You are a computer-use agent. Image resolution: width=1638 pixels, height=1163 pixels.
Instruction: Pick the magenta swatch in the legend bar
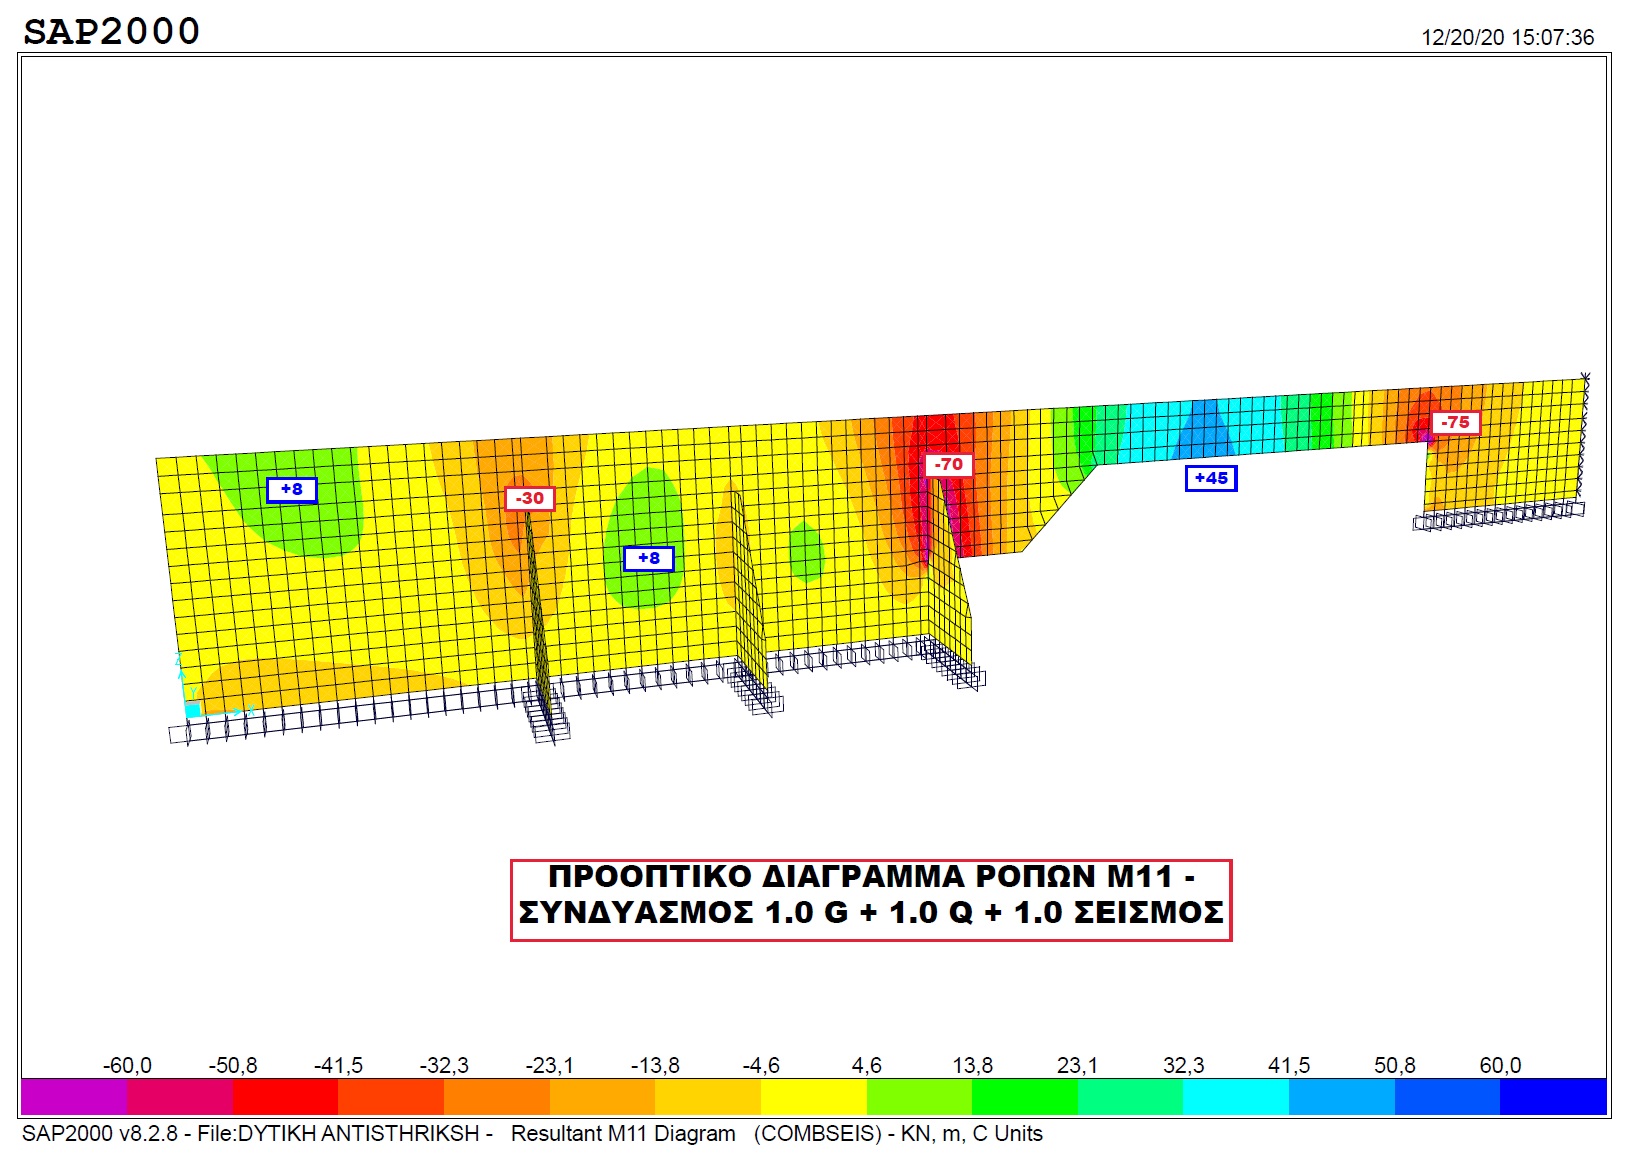(74, 1096)
